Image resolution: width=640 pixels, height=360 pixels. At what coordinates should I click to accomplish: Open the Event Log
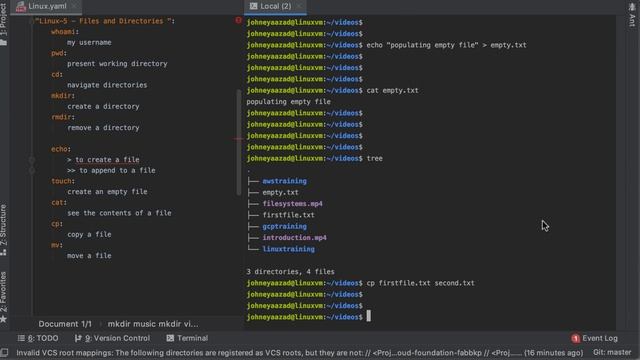point(595,338)
